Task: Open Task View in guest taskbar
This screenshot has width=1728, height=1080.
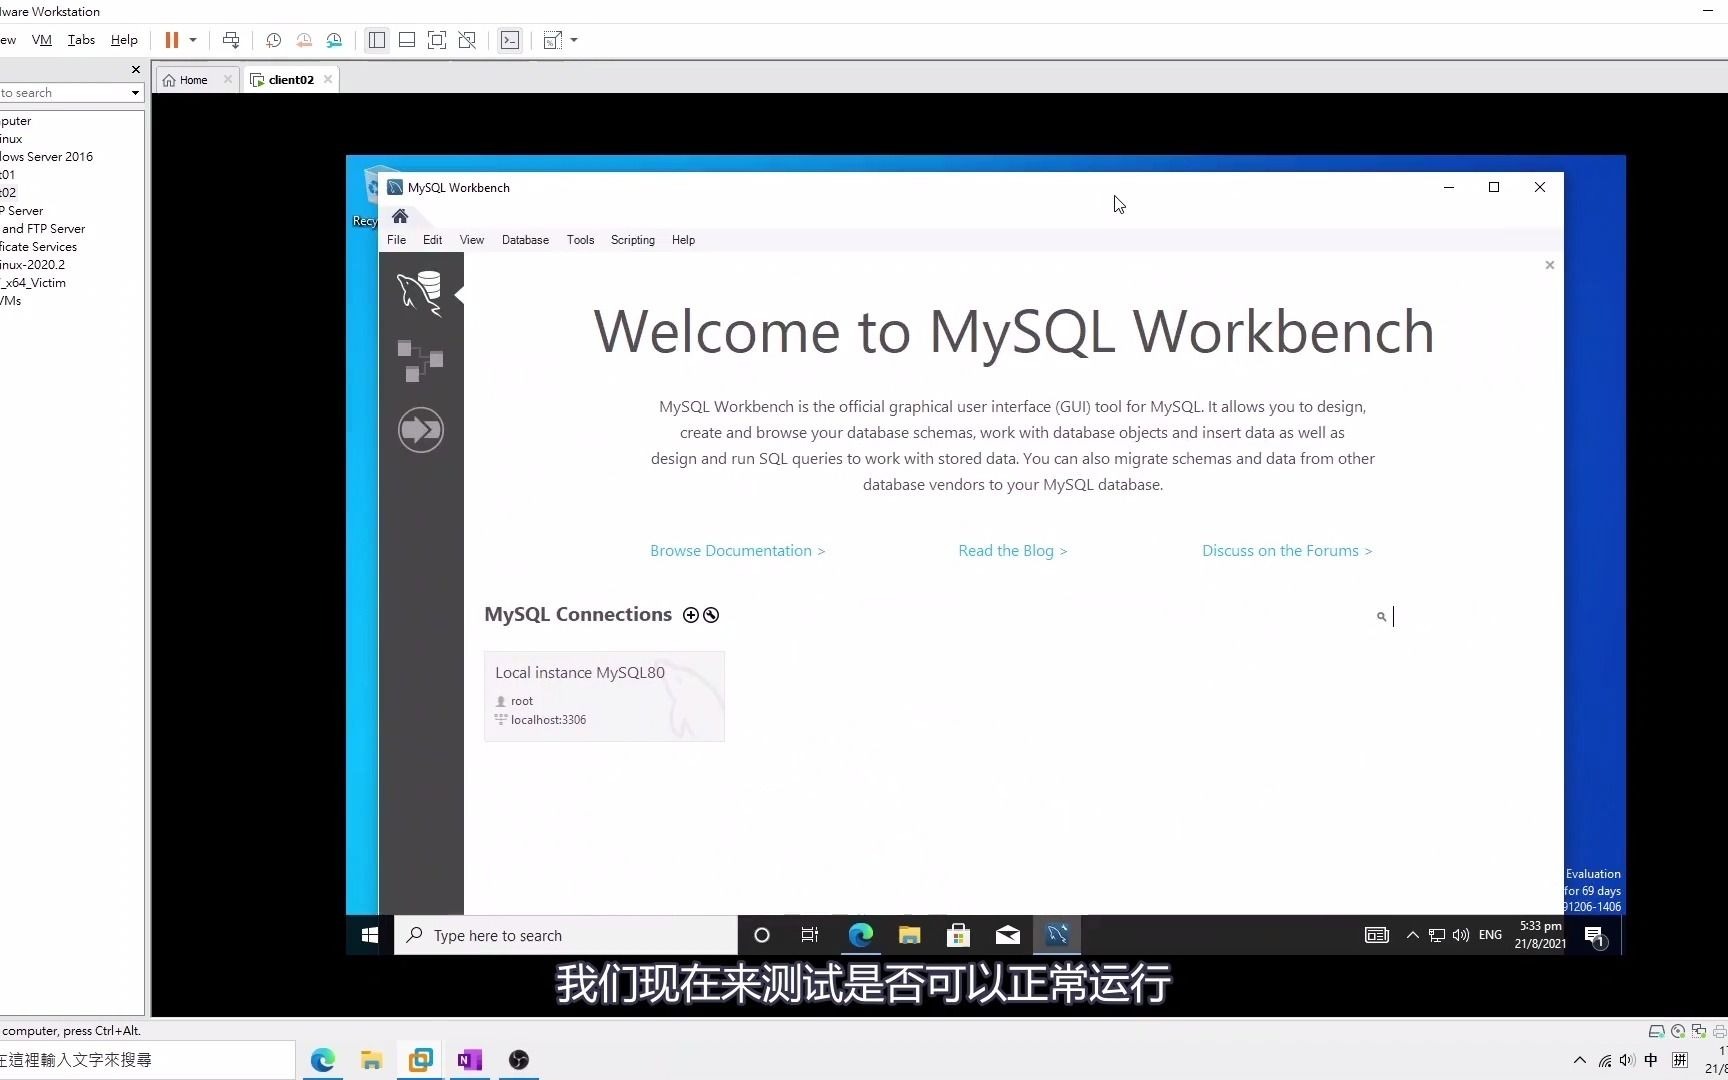Action: [x=810, y=935]
